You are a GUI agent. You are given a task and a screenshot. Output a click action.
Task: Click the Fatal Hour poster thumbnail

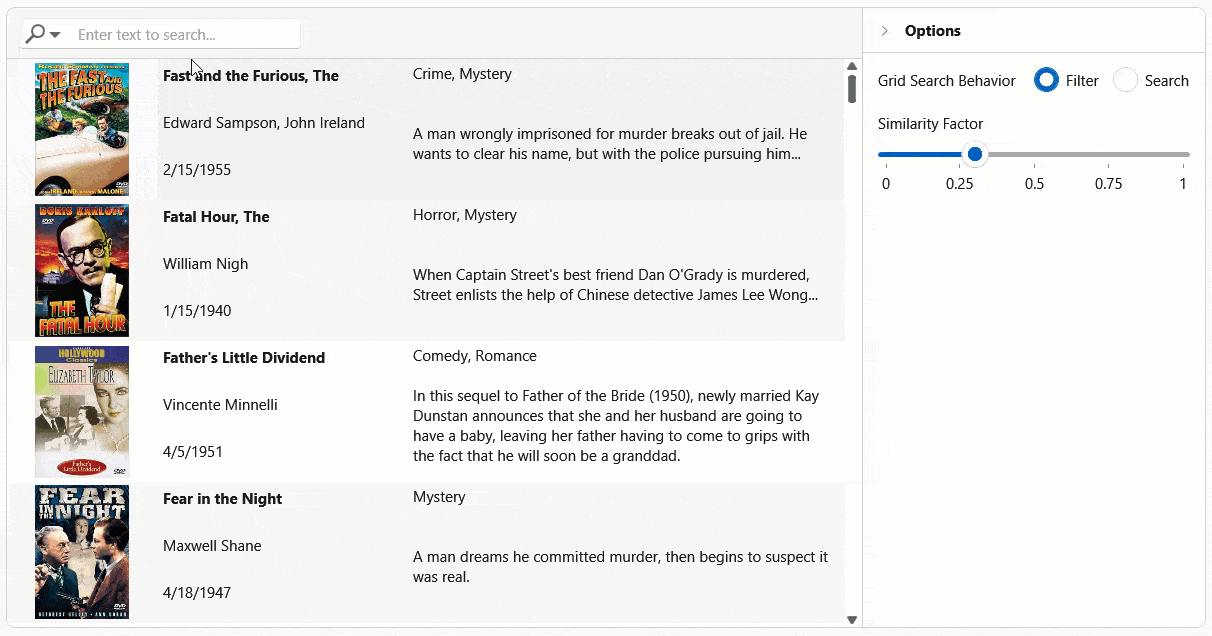point(81,270)
